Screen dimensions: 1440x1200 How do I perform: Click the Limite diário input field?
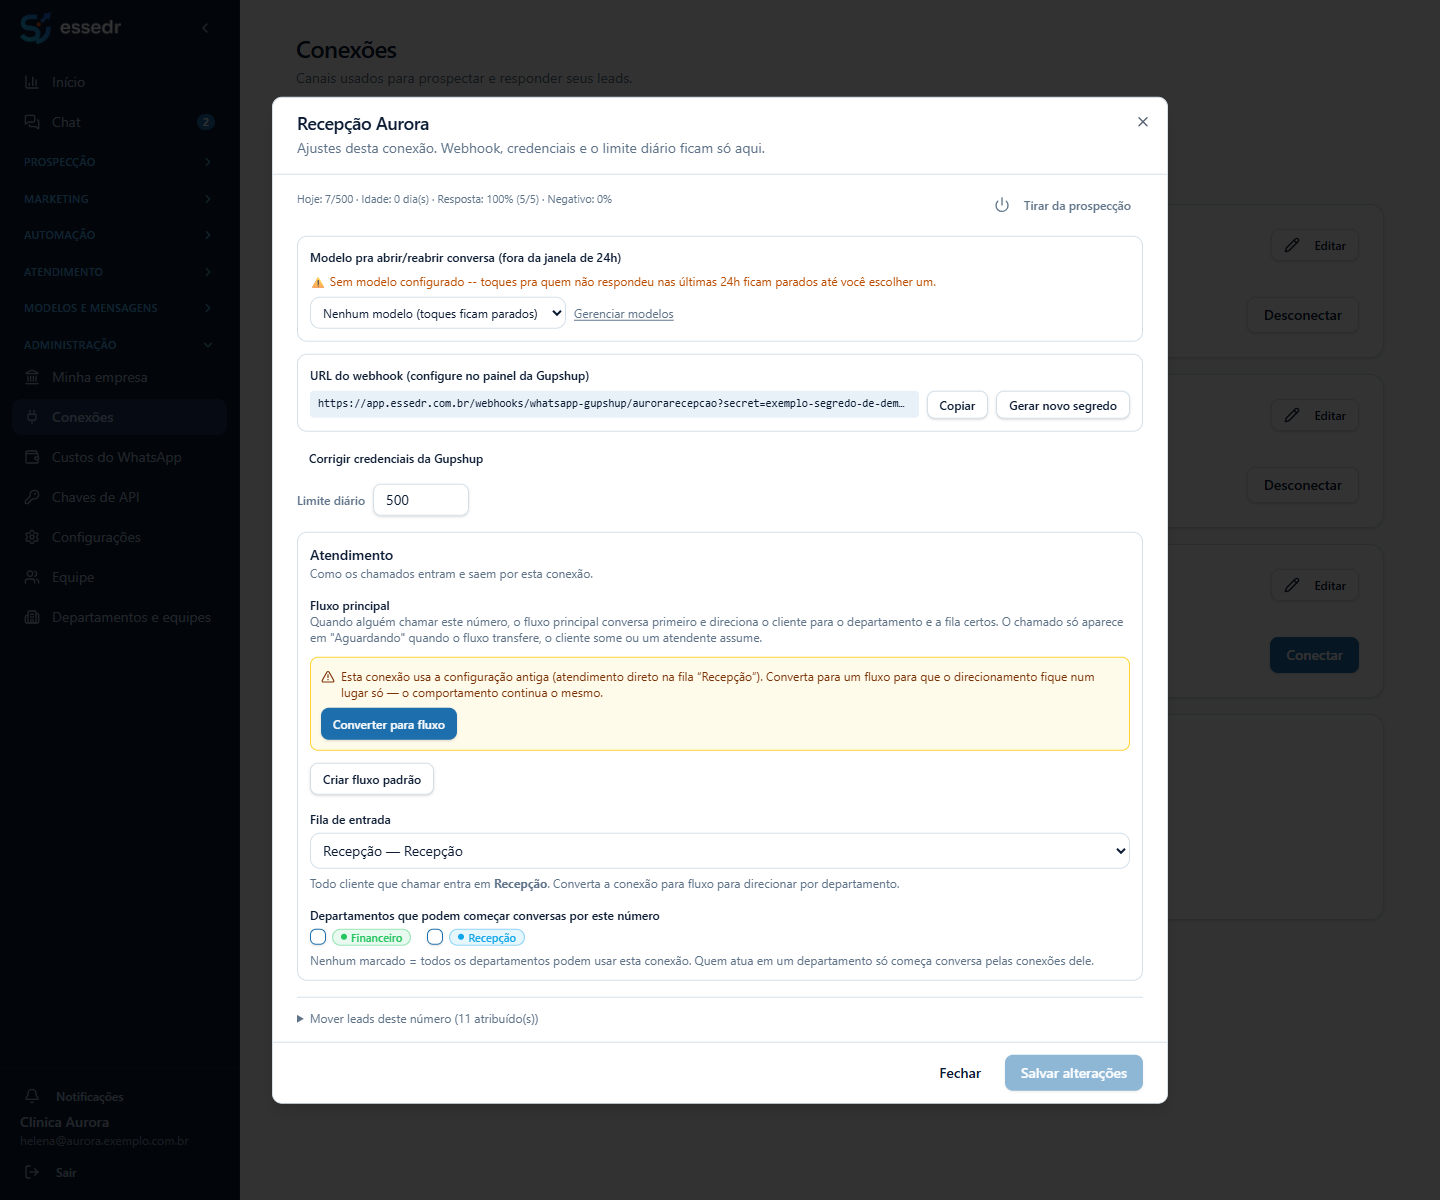[x=421, y=500]
